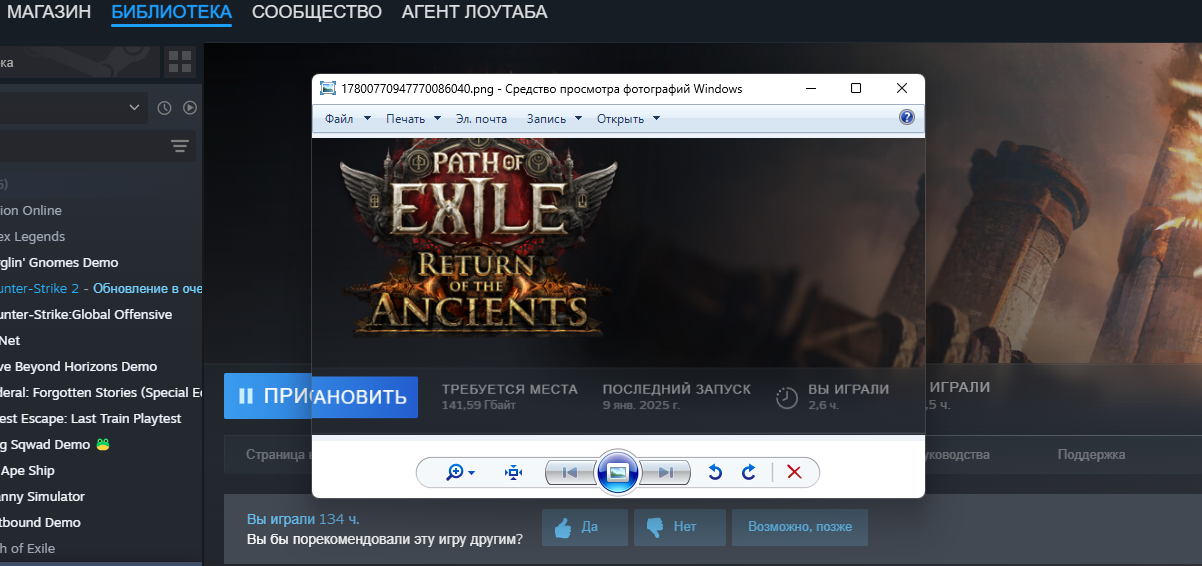Click the clock recent-activity icon in Steam sidebar
This screenshot has width=1202, height=566.
(x=165, y=107)
